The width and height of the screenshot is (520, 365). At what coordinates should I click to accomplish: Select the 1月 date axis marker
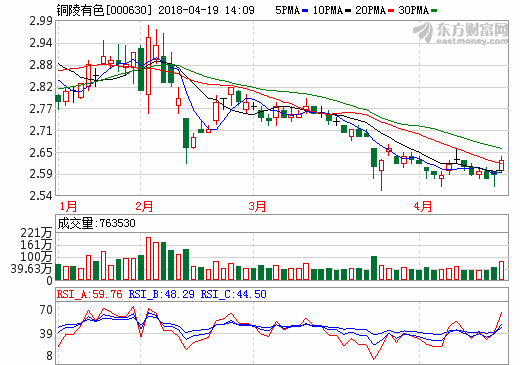click(x=68, y=206)
